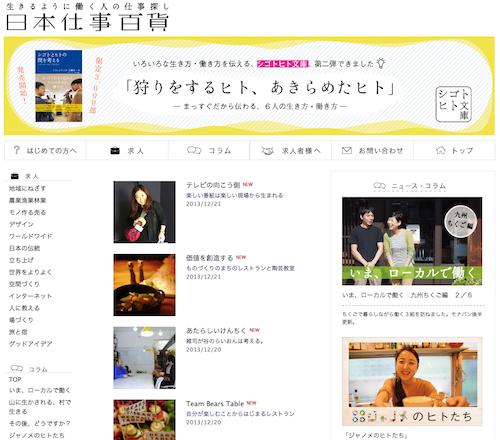Click the food dish thumbnail for 価値を創造する
500x440 pixels.
(x=144, y=285)
